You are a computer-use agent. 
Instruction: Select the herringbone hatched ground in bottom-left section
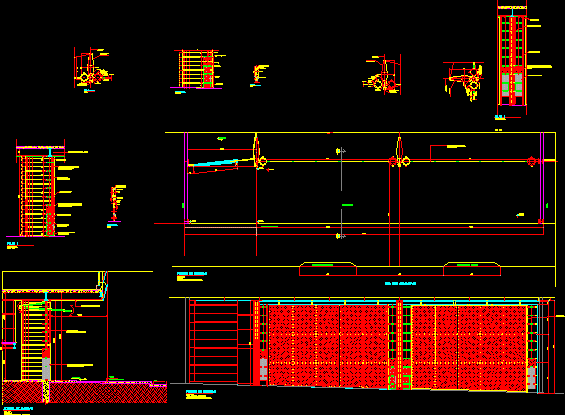point(85,392)
